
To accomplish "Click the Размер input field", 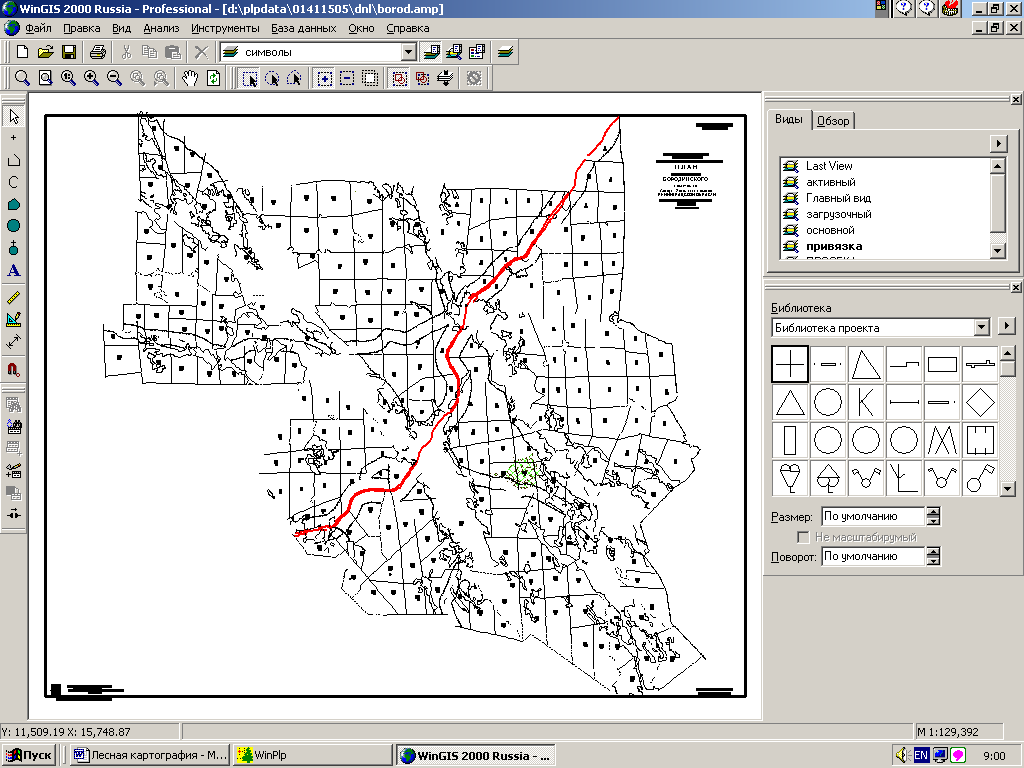I will (873, 516).
